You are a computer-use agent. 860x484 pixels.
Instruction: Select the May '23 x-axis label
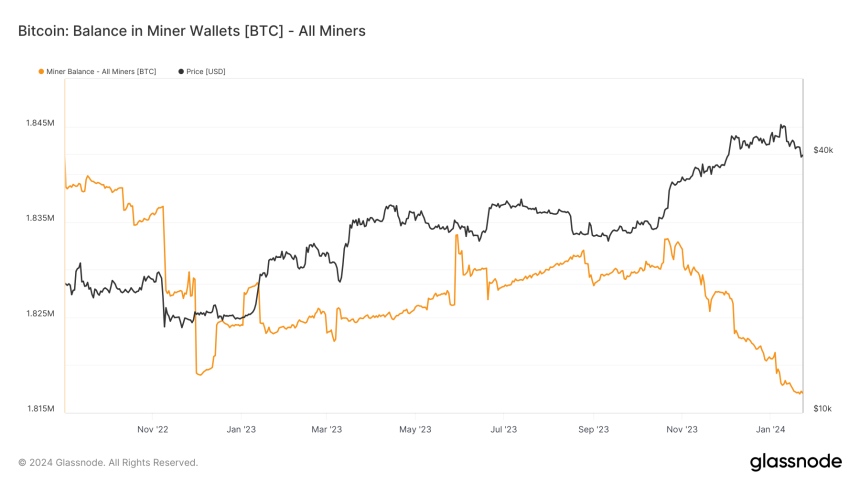(415, 429)
